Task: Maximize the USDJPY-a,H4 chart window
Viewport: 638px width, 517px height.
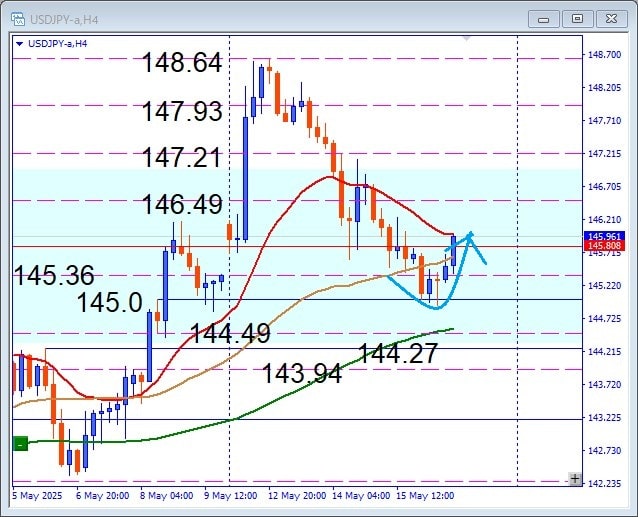Action: 577,19
